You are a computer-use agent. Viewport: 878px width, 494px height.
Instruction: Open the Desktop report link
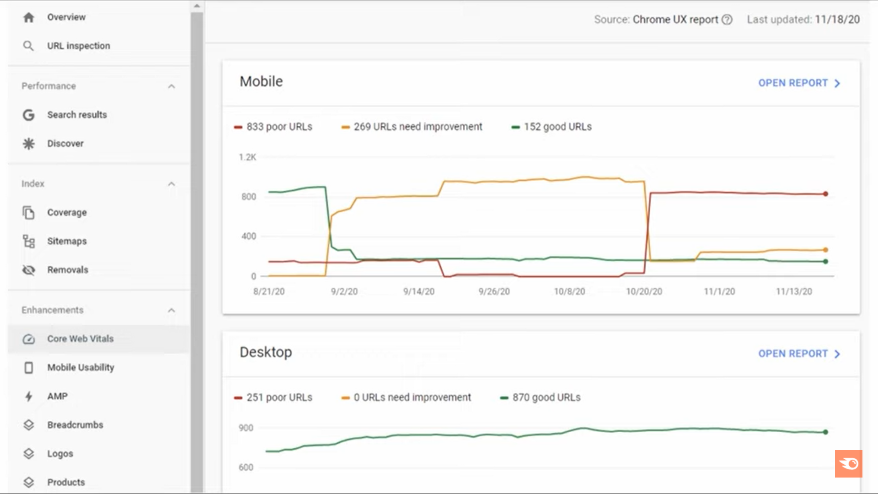pos(799,354)
